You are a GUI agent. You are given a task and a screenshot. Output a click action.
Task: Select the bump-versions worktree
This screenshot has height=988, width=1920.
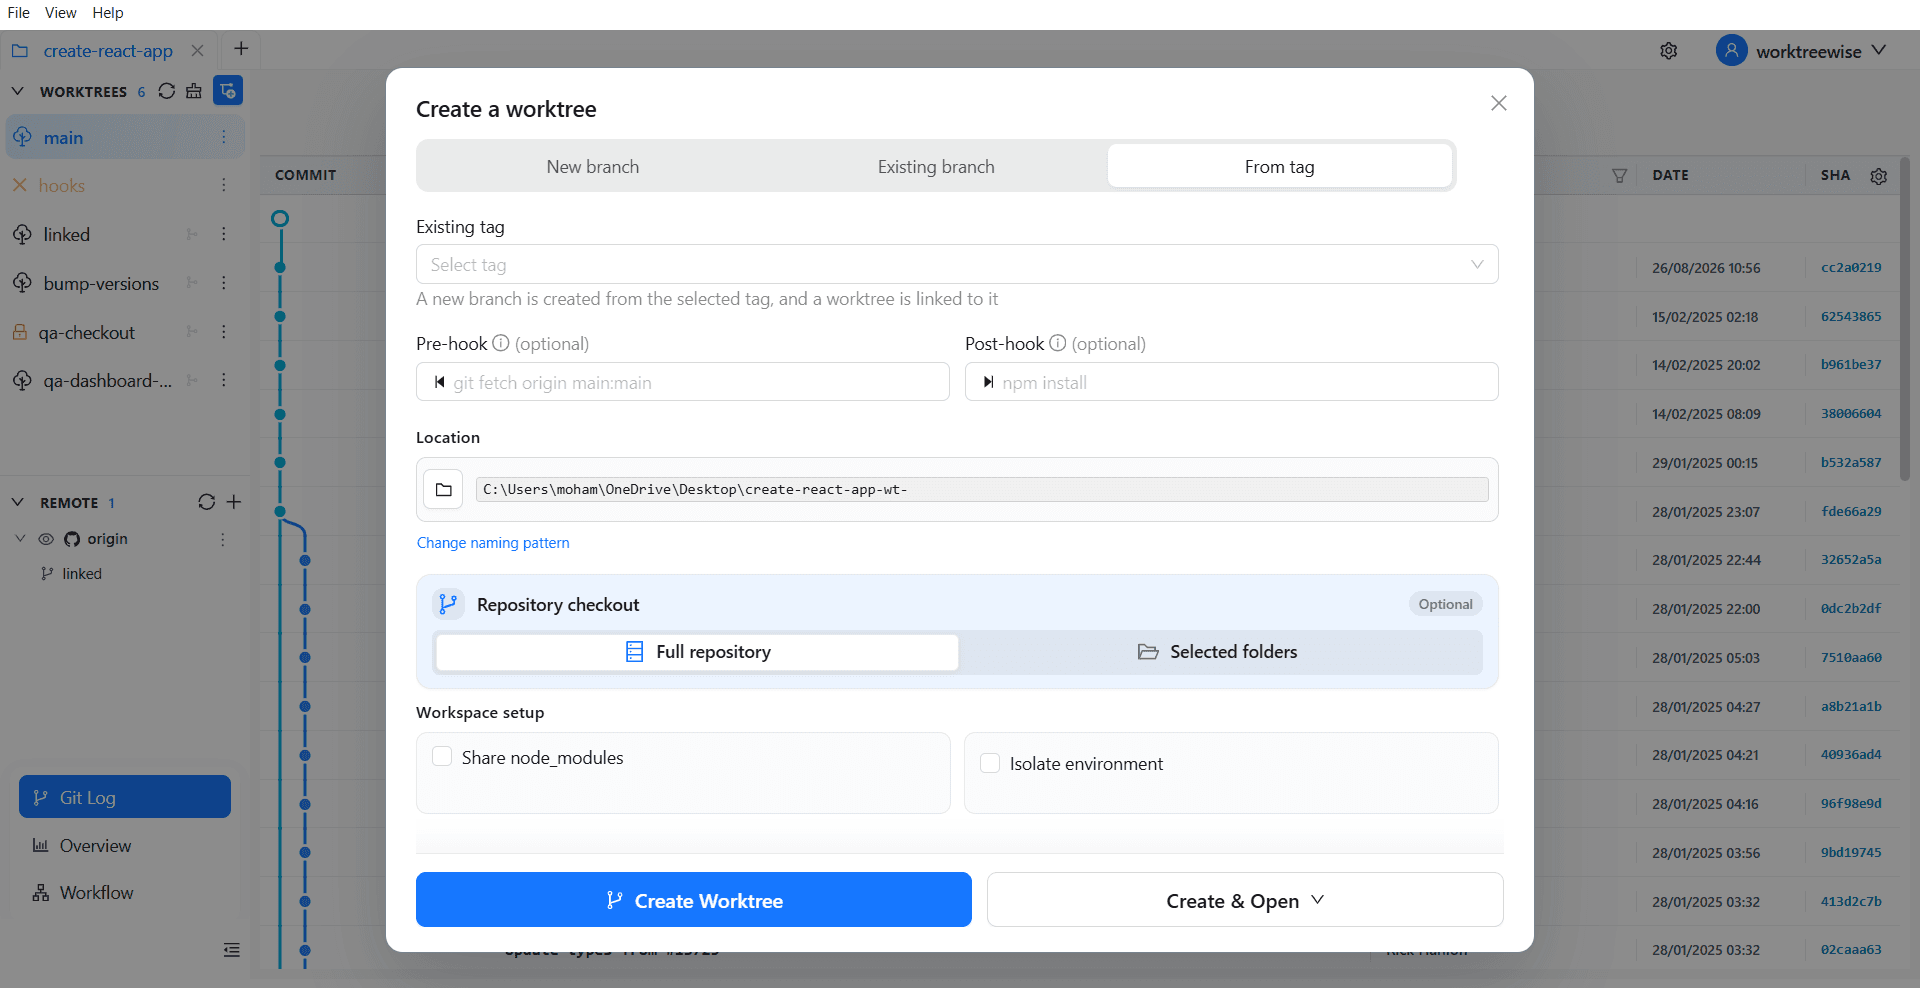click(101, 283)
